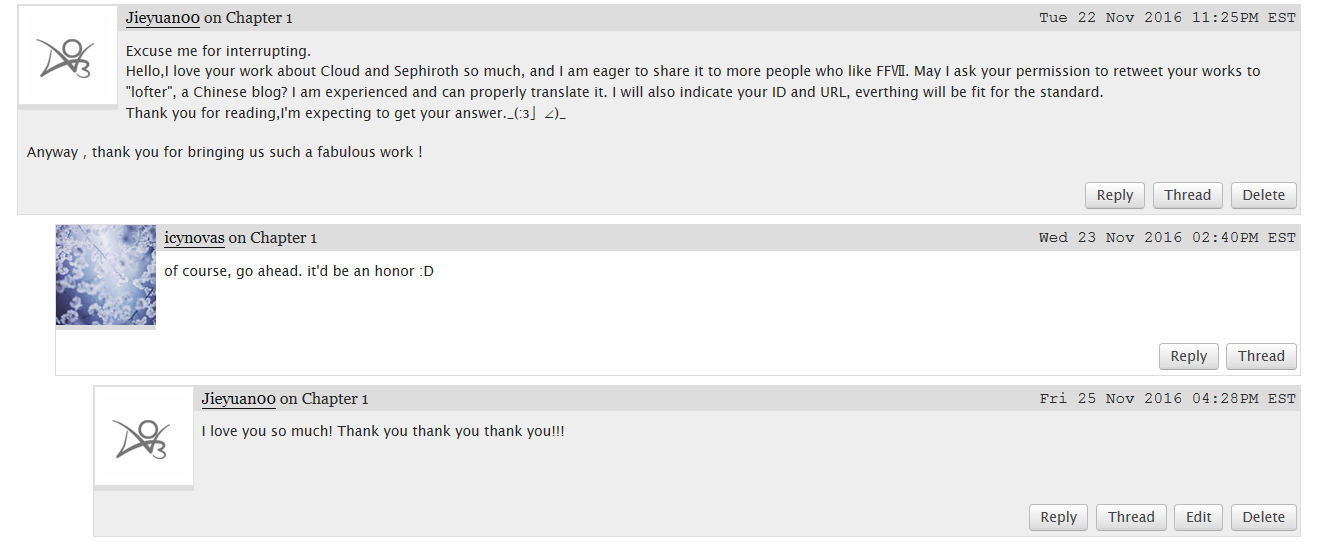
Task: Open Jieyuan00's avatar on the last reply
Action: click(144, 436)
